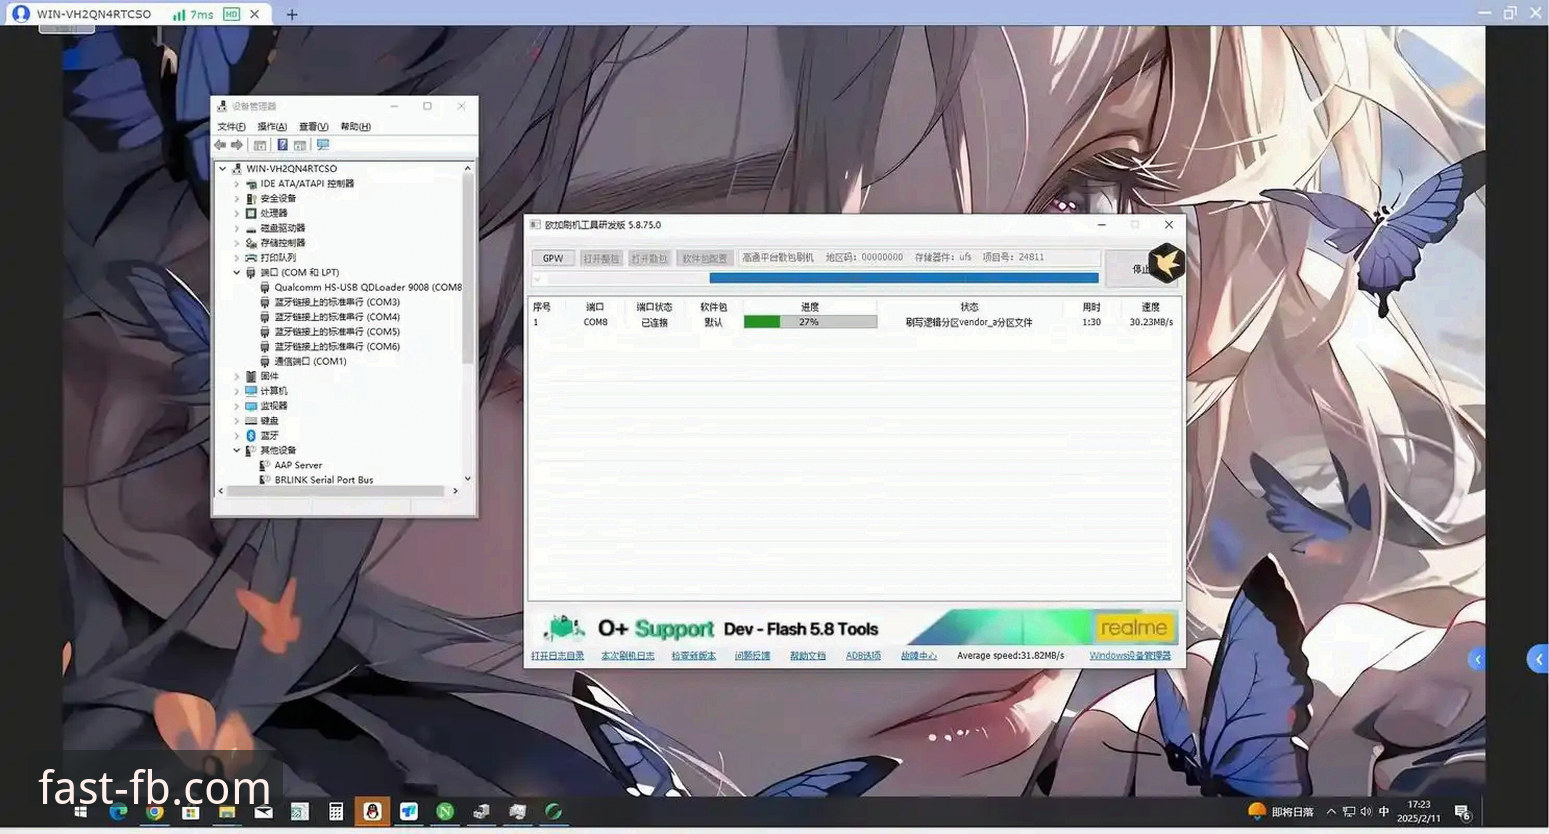
Task: Open the Calculator taskbar icon
Action: (x=336, y=812)
